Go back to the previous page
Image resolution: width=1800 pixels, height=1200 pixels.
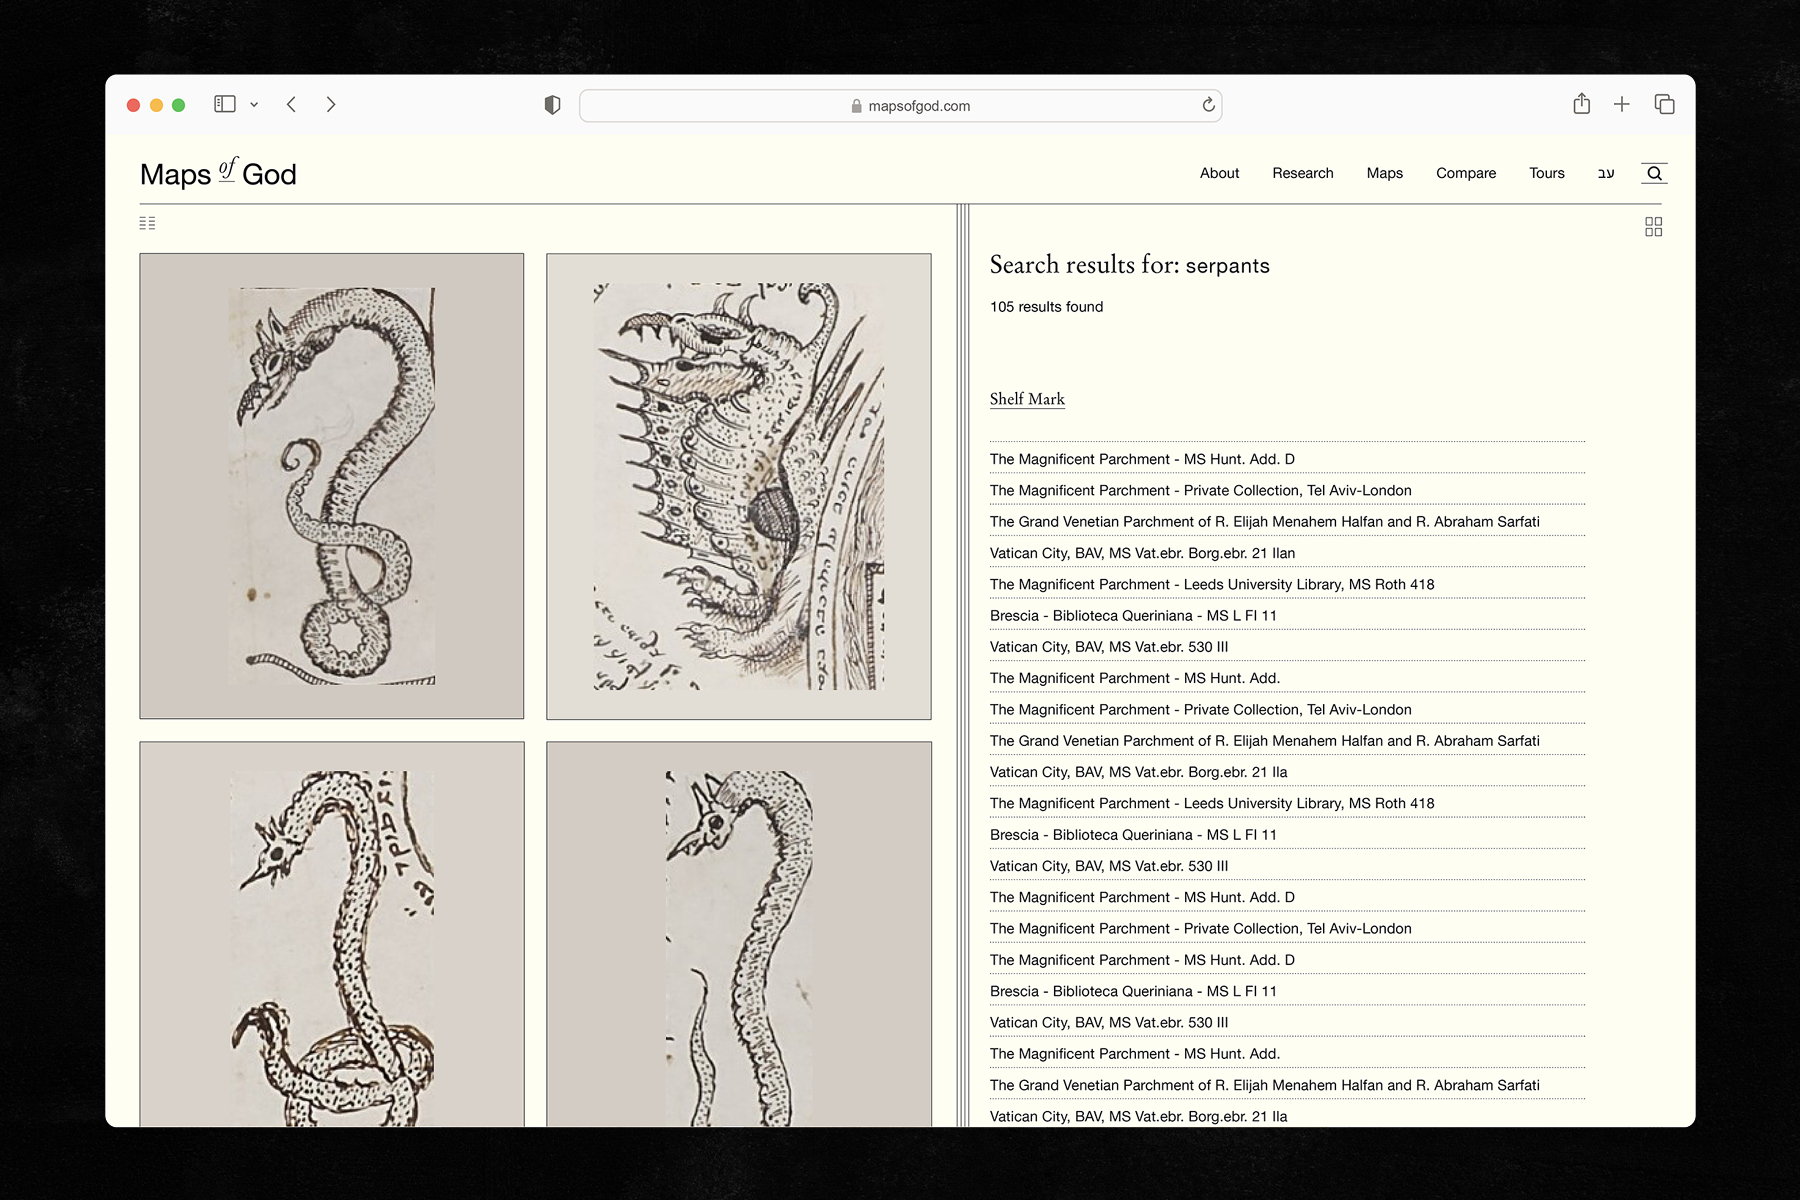pyautogui.click(x=291, y=105)
